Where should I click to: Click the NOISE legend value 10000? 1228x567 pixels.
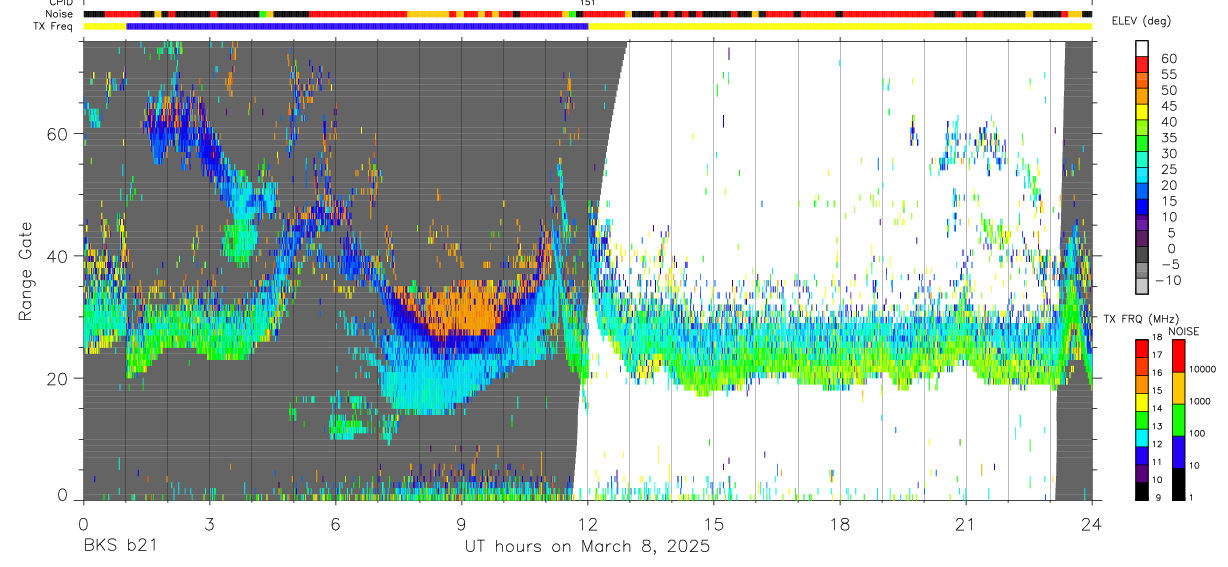tap(1205, 369)
